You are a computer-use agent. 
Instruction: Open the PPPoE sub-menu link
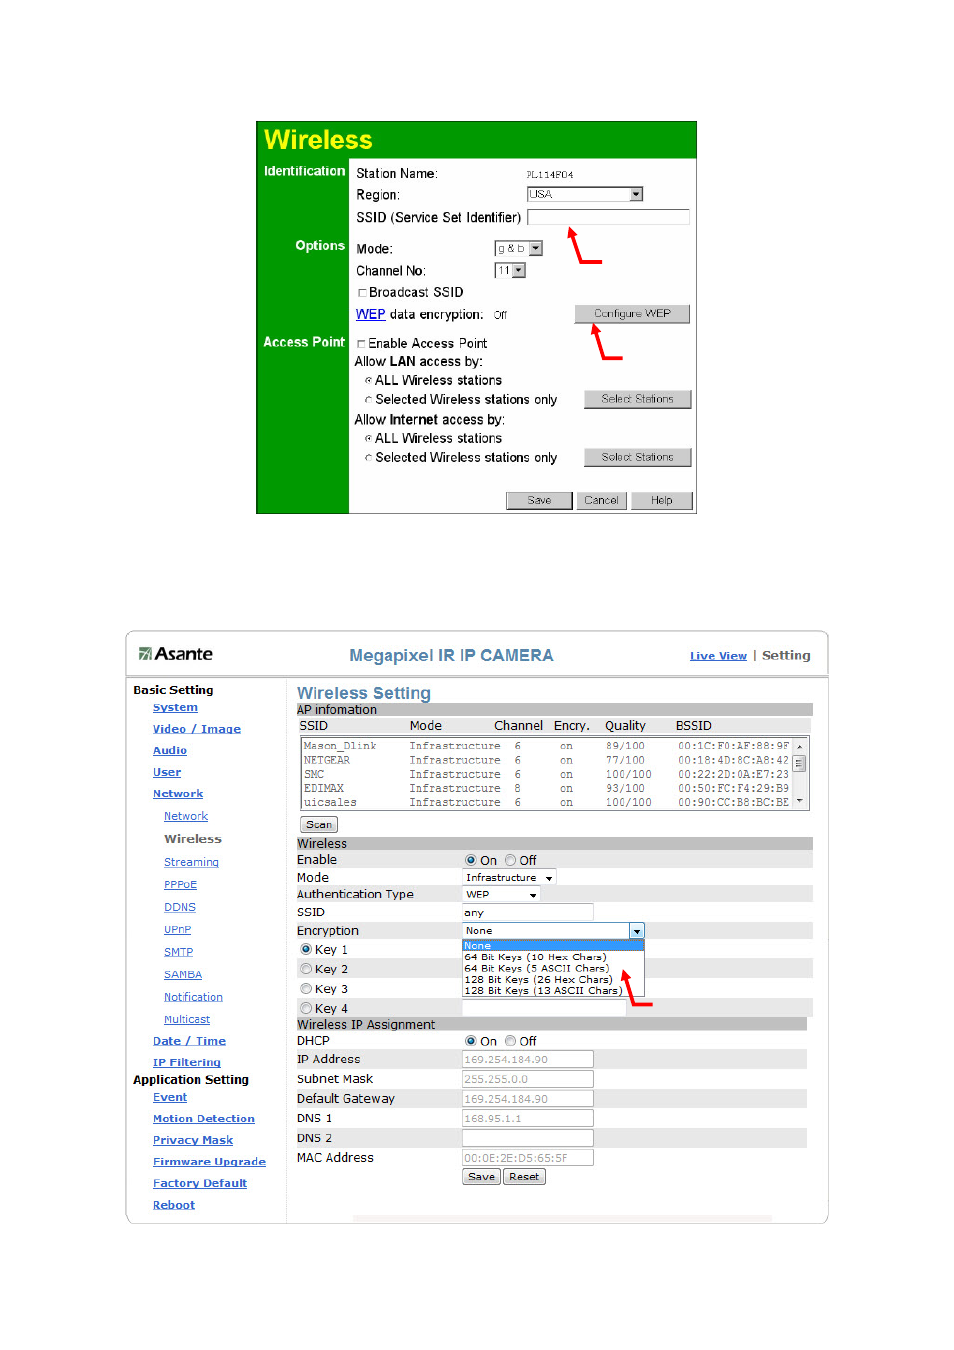pyautogui.click(x=180, y=885)
